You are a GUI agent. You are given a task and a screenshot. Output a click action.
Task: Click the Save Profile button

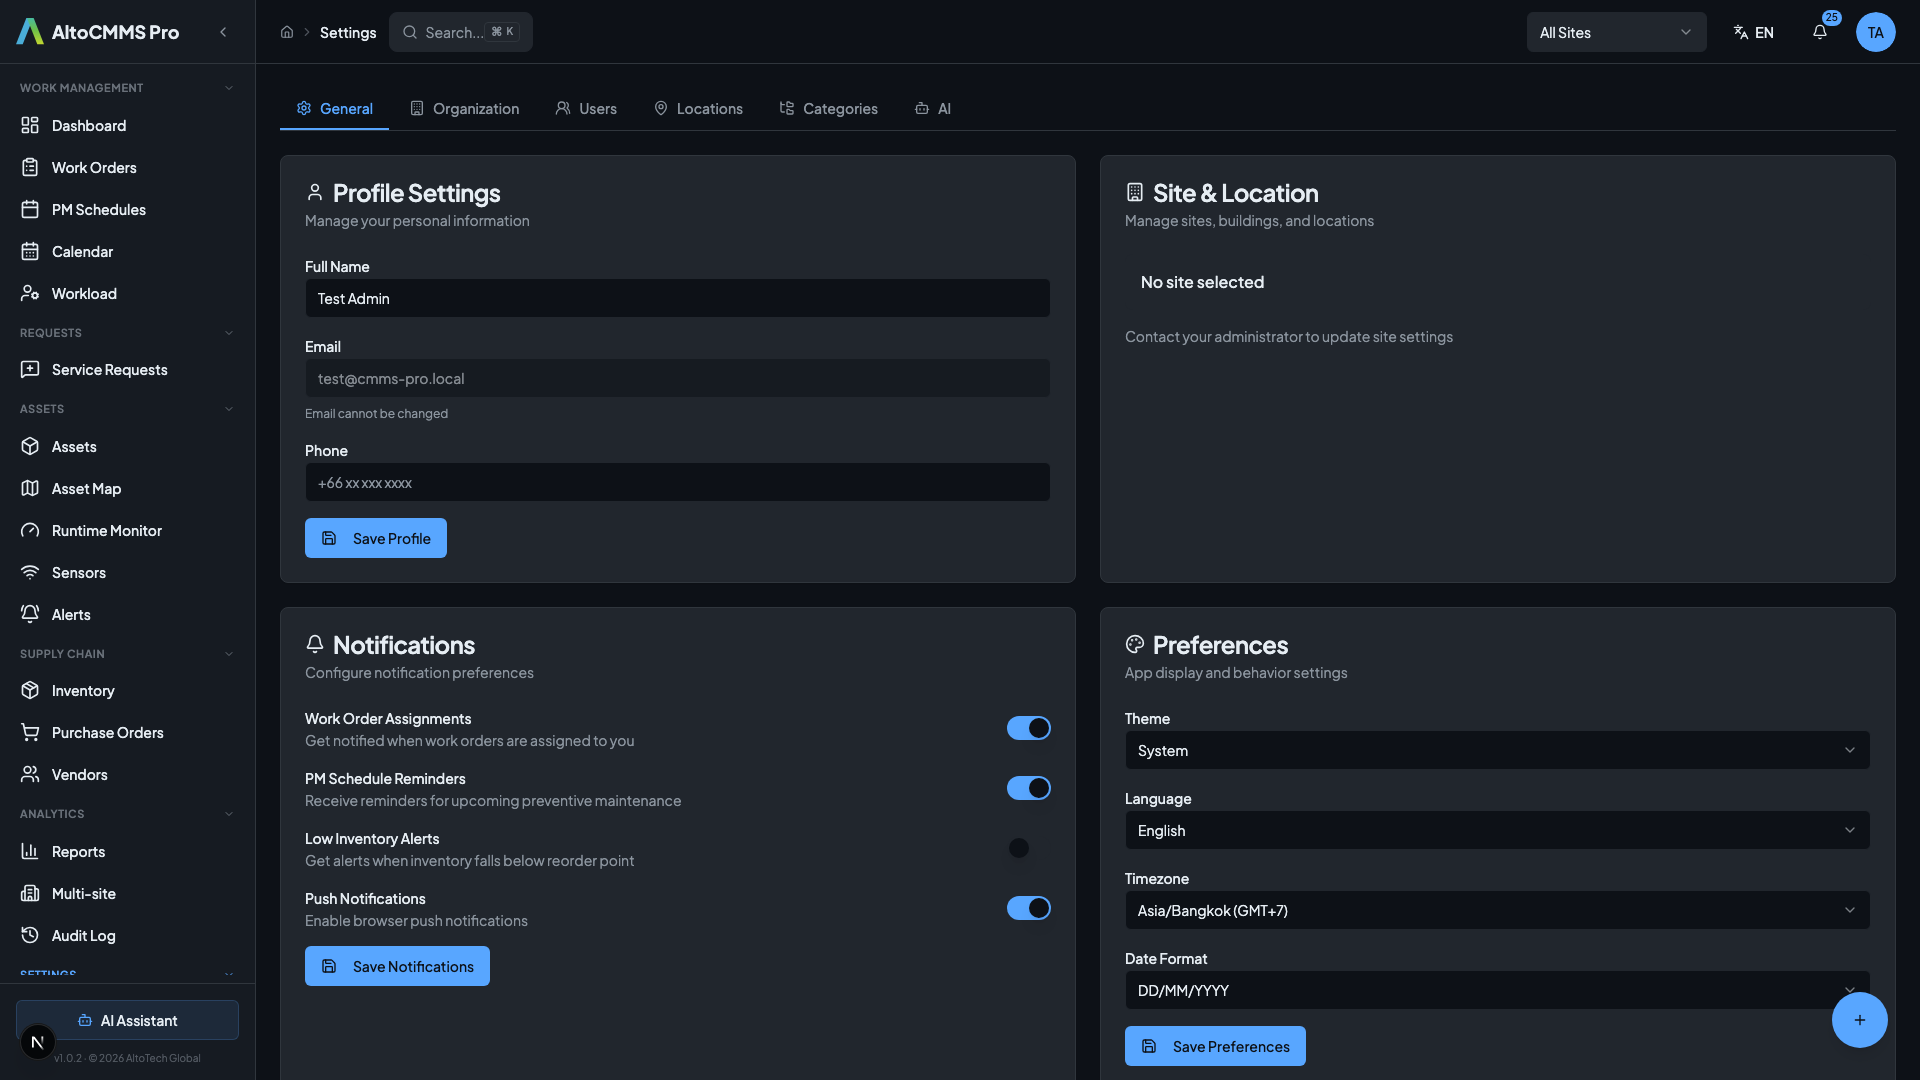[x=376, y=538]
